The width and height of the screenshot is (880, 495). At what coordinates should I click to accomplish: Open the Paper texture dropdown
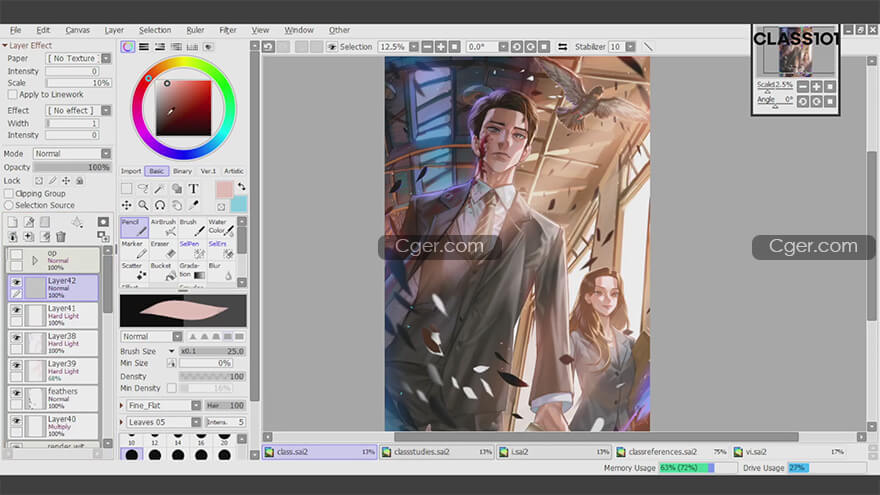(106, 58)
